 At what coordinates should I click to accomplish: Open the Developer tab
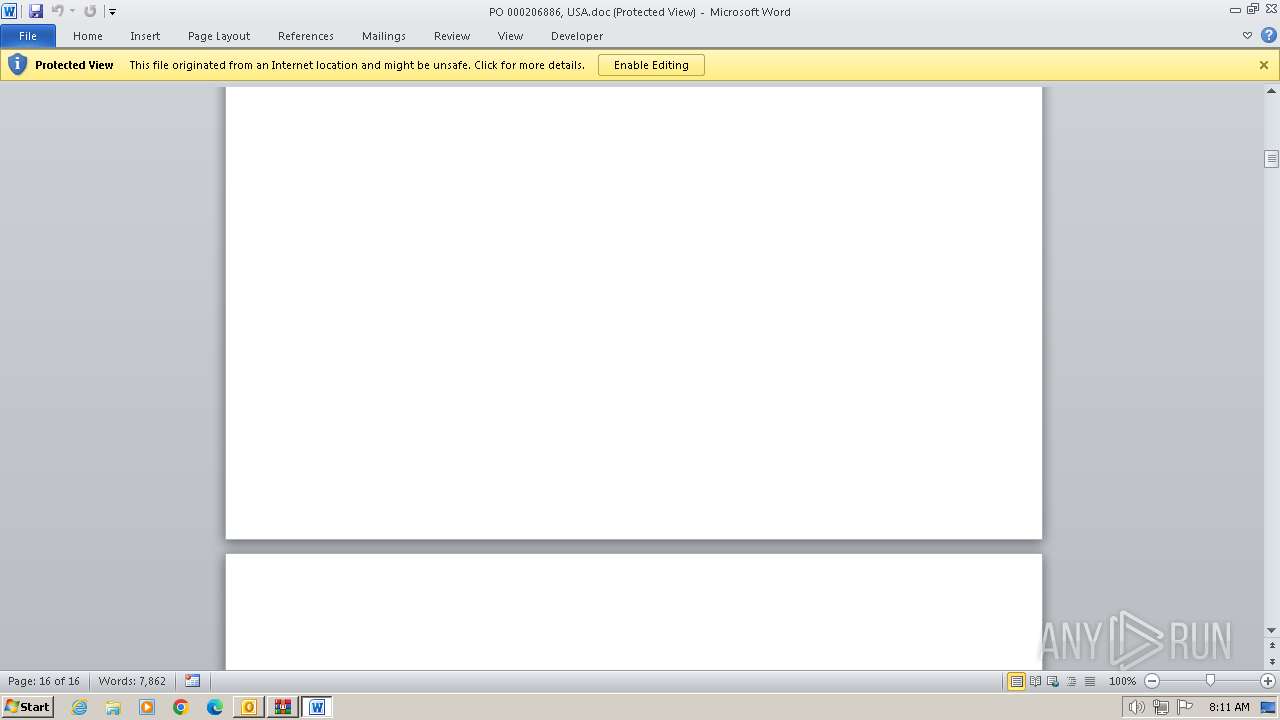click(x=577, y=36)
